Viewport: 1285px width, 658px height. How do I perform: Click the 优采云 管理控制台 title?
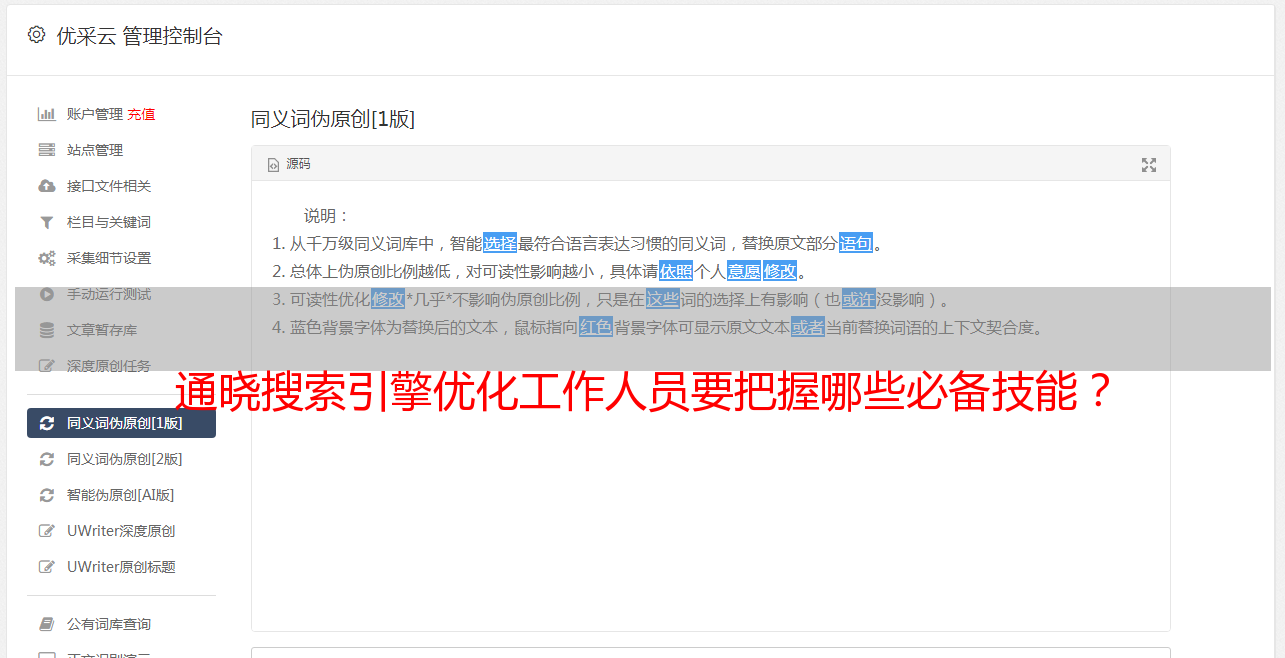coord(139,36)
